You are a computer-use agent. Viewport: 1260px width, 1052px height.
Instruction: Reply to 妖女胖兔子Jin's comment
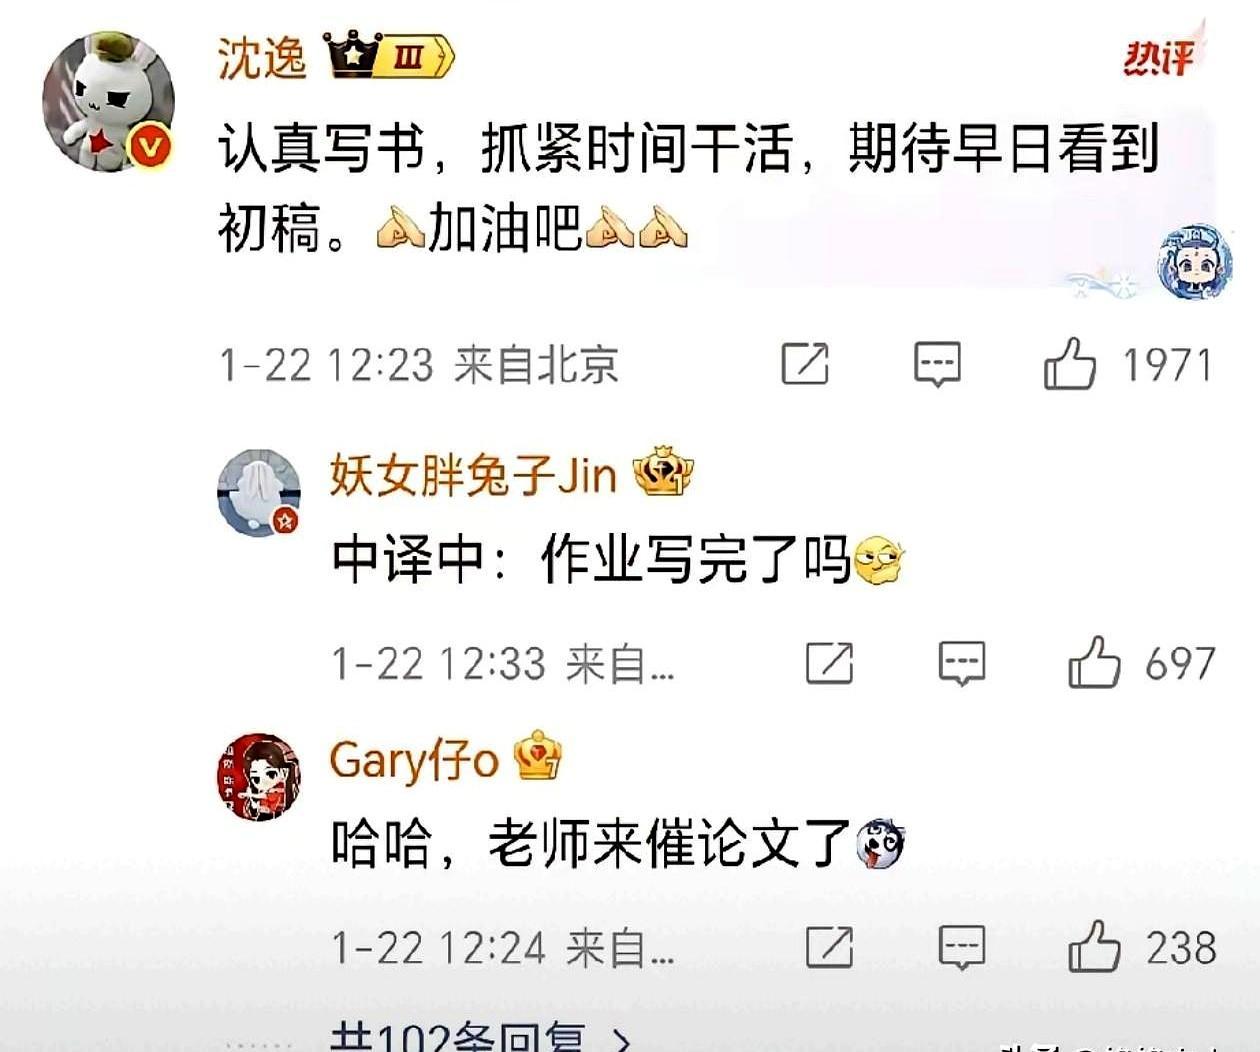tap(962, 663)
